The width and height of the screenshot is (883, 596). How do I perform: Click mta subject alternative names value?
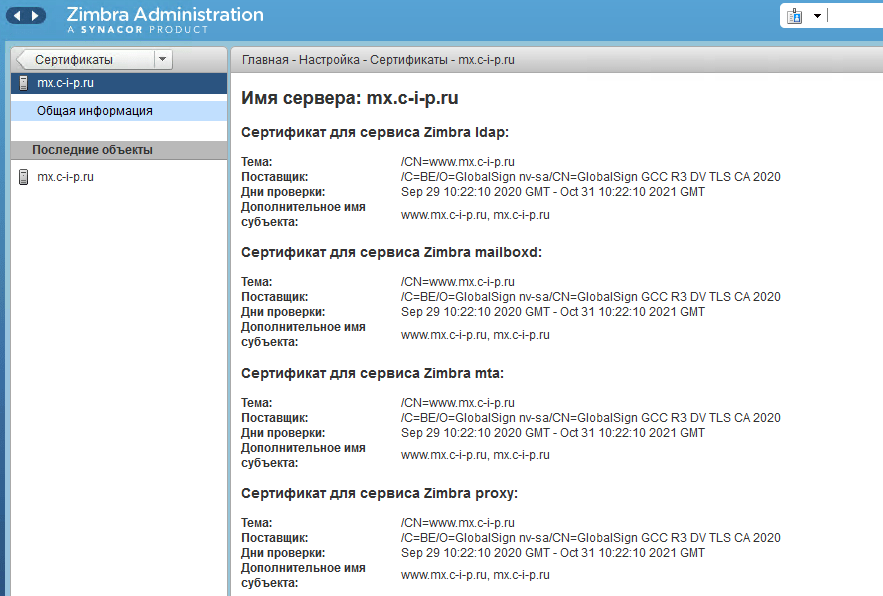[475, 455]
